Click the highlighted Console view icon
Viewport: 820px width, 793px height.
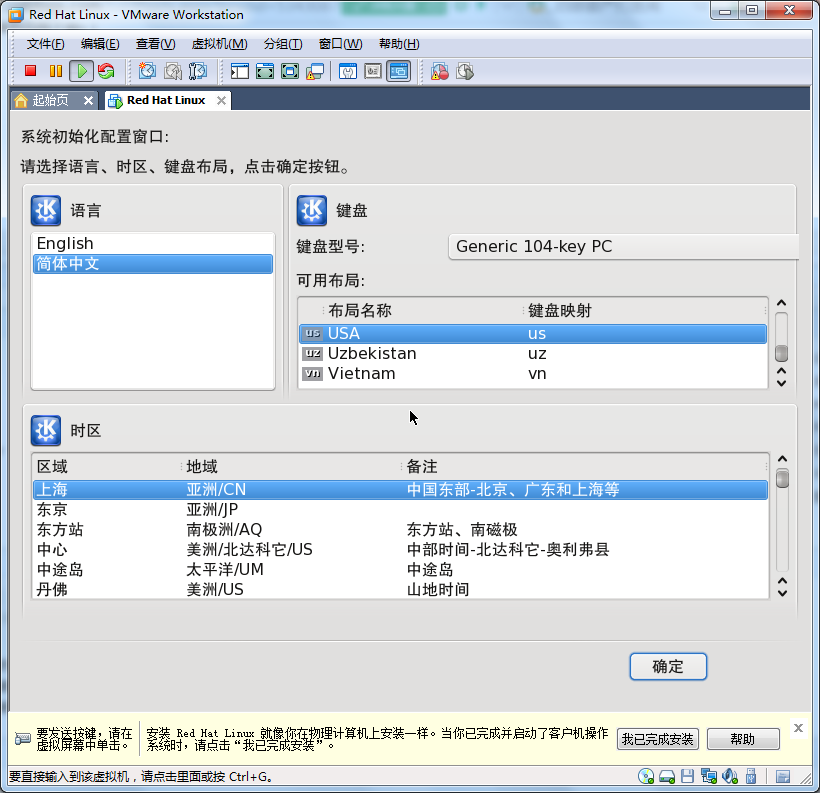coord(398,71)
